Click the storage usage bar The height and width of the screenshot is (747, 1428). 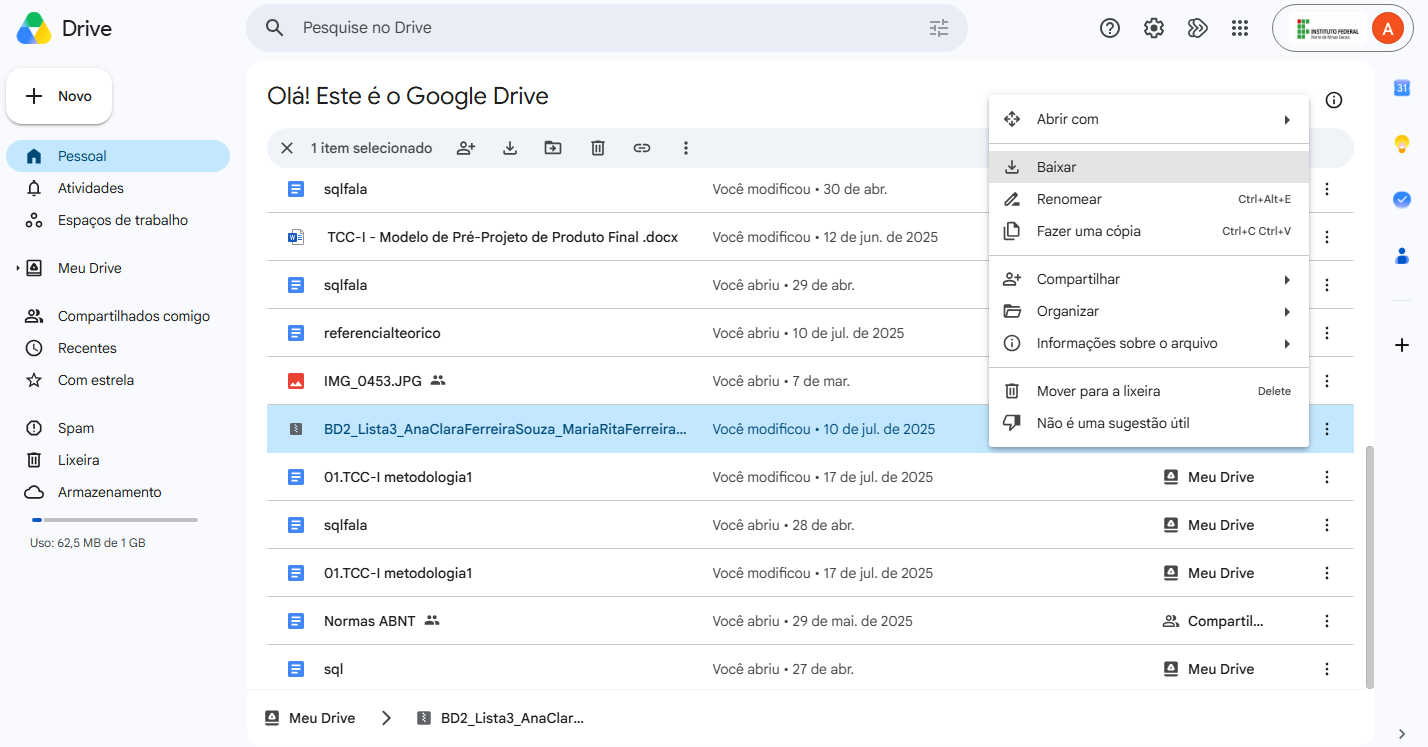pyautogui.click(x=114, y=520)
